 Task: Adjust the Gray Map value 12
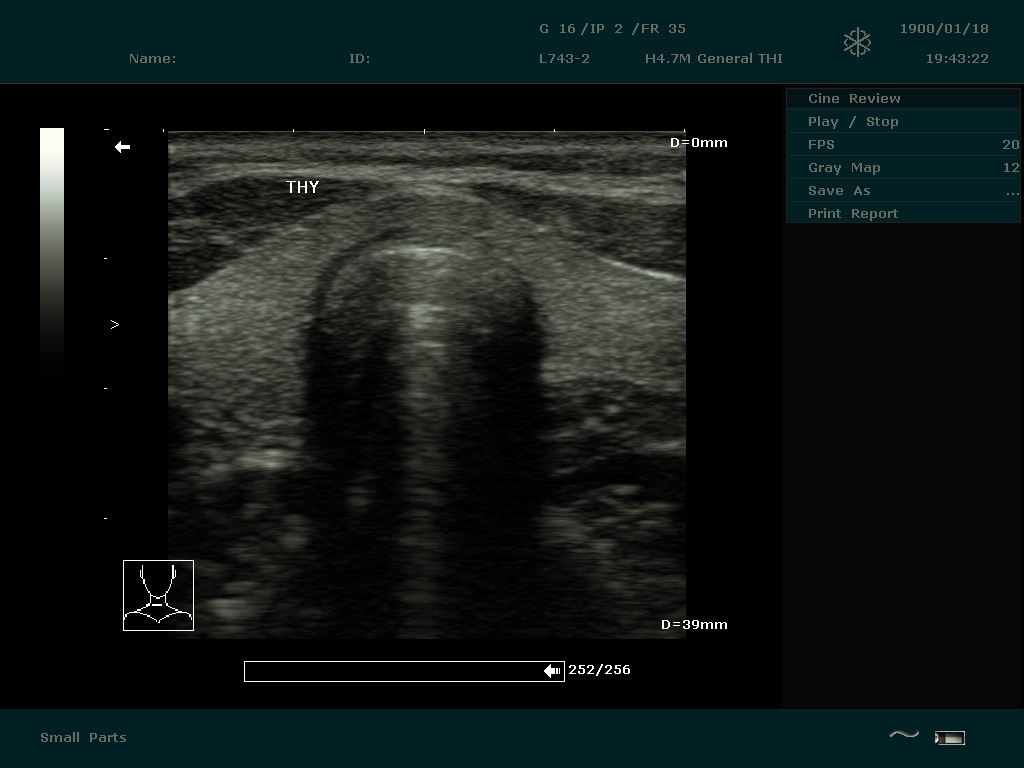pyautogui.click(x=1010, y=167)
